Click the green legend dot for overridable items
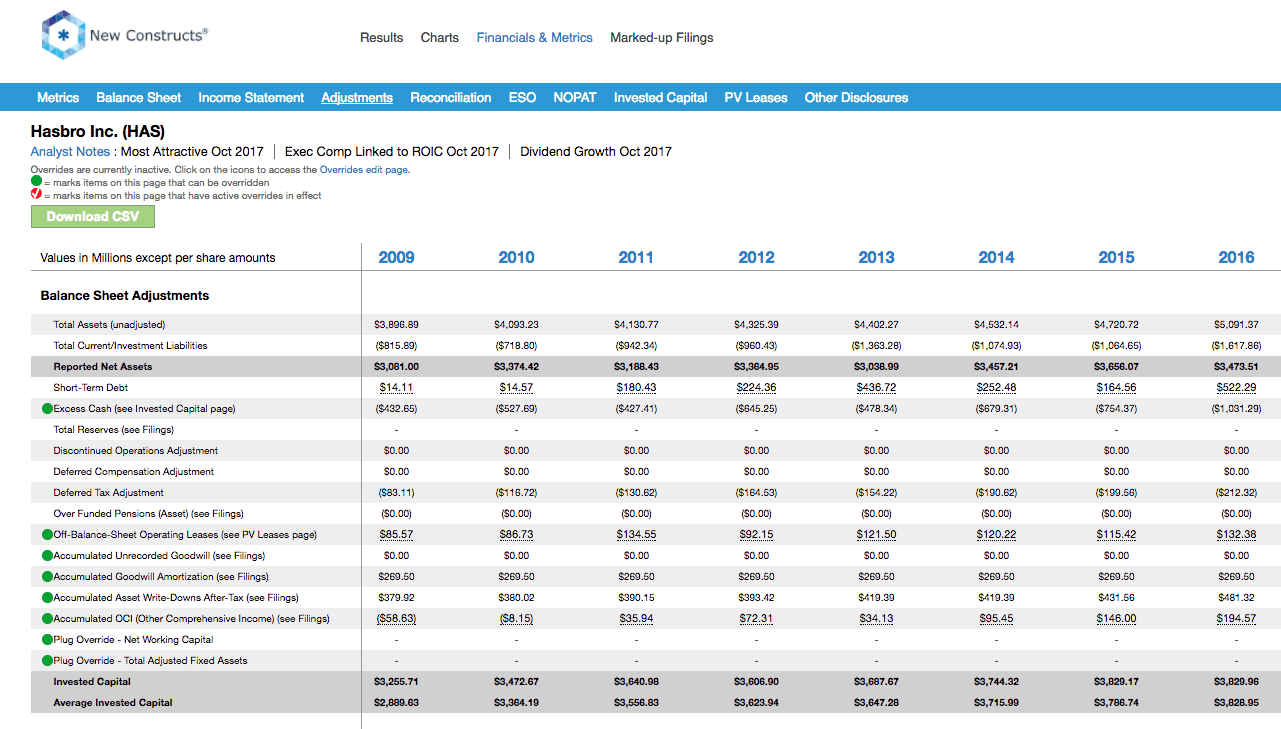Viewport: 1281px width, 729px height. click(x=36, y=182)
